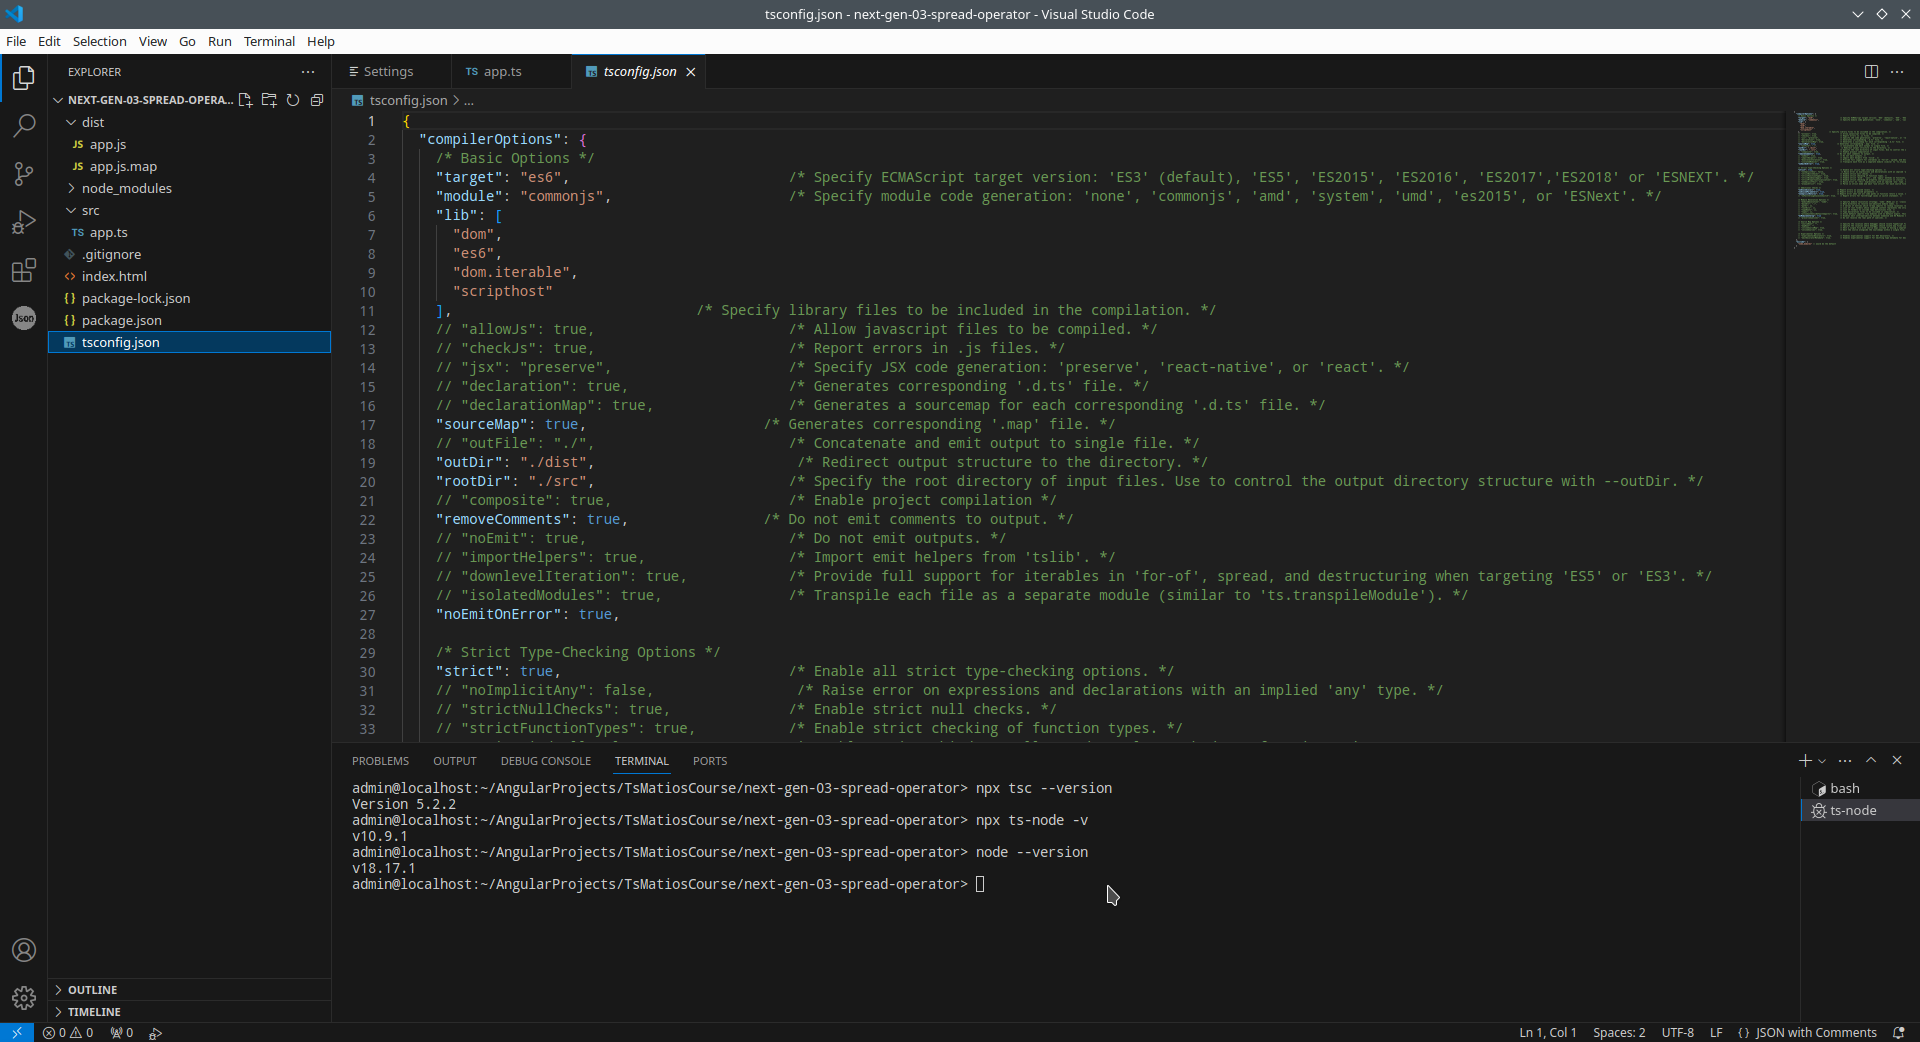1920x1042 pixels.
Task: Open the File menu
Action: [x=16, y=41]
